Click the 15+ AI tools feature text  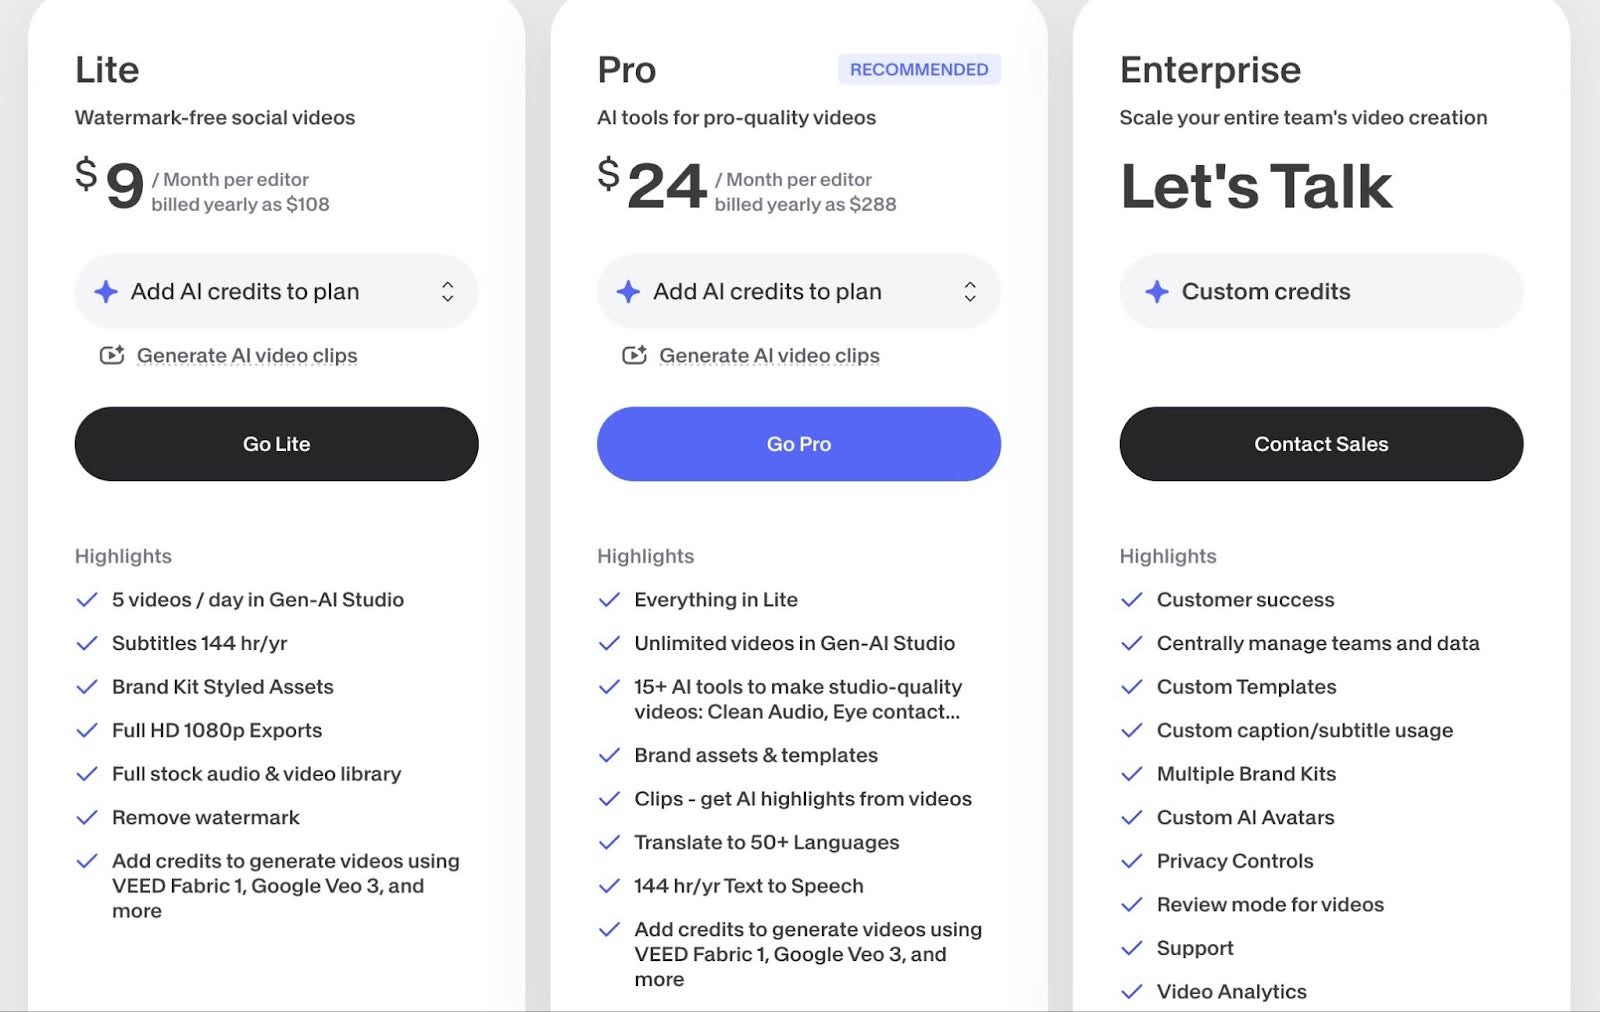[797, 699]
